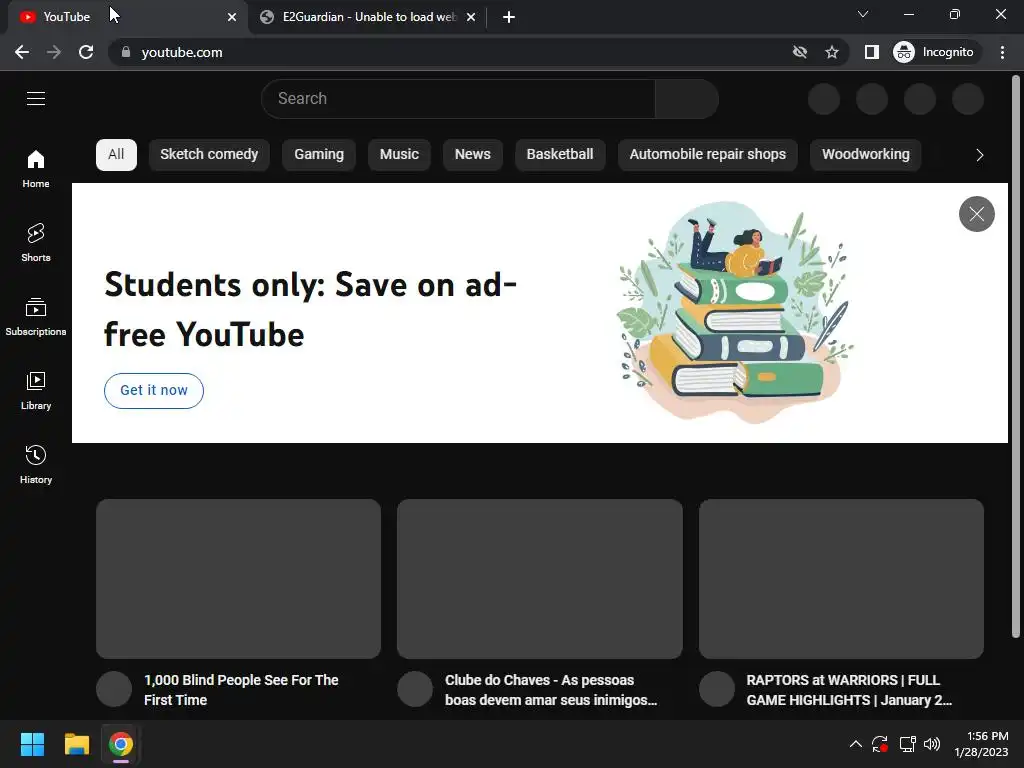Click the YouTube Search field
1024x768 pixels.
tap(458, 99)
